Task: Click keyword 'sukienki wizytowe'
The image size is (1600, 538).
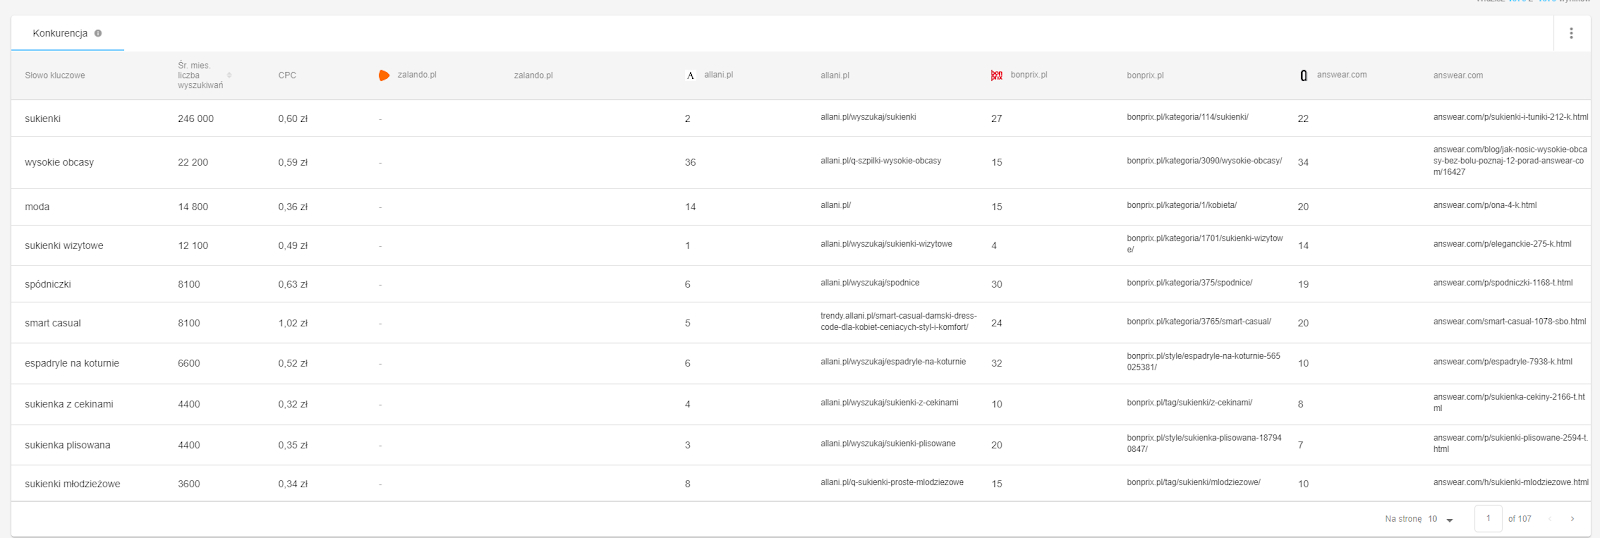Action: 64,245
